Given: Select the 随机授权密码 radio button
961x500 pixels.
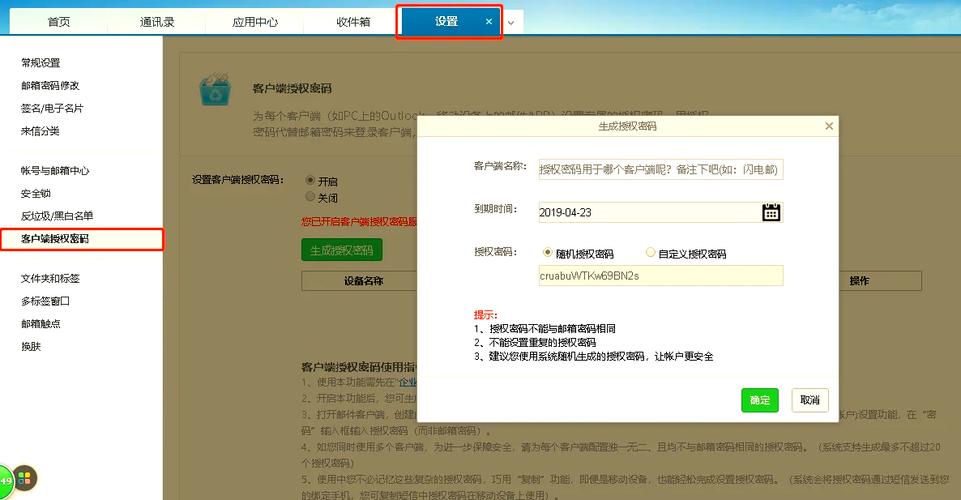Looking at the screenshot, I should pos(547,252).
